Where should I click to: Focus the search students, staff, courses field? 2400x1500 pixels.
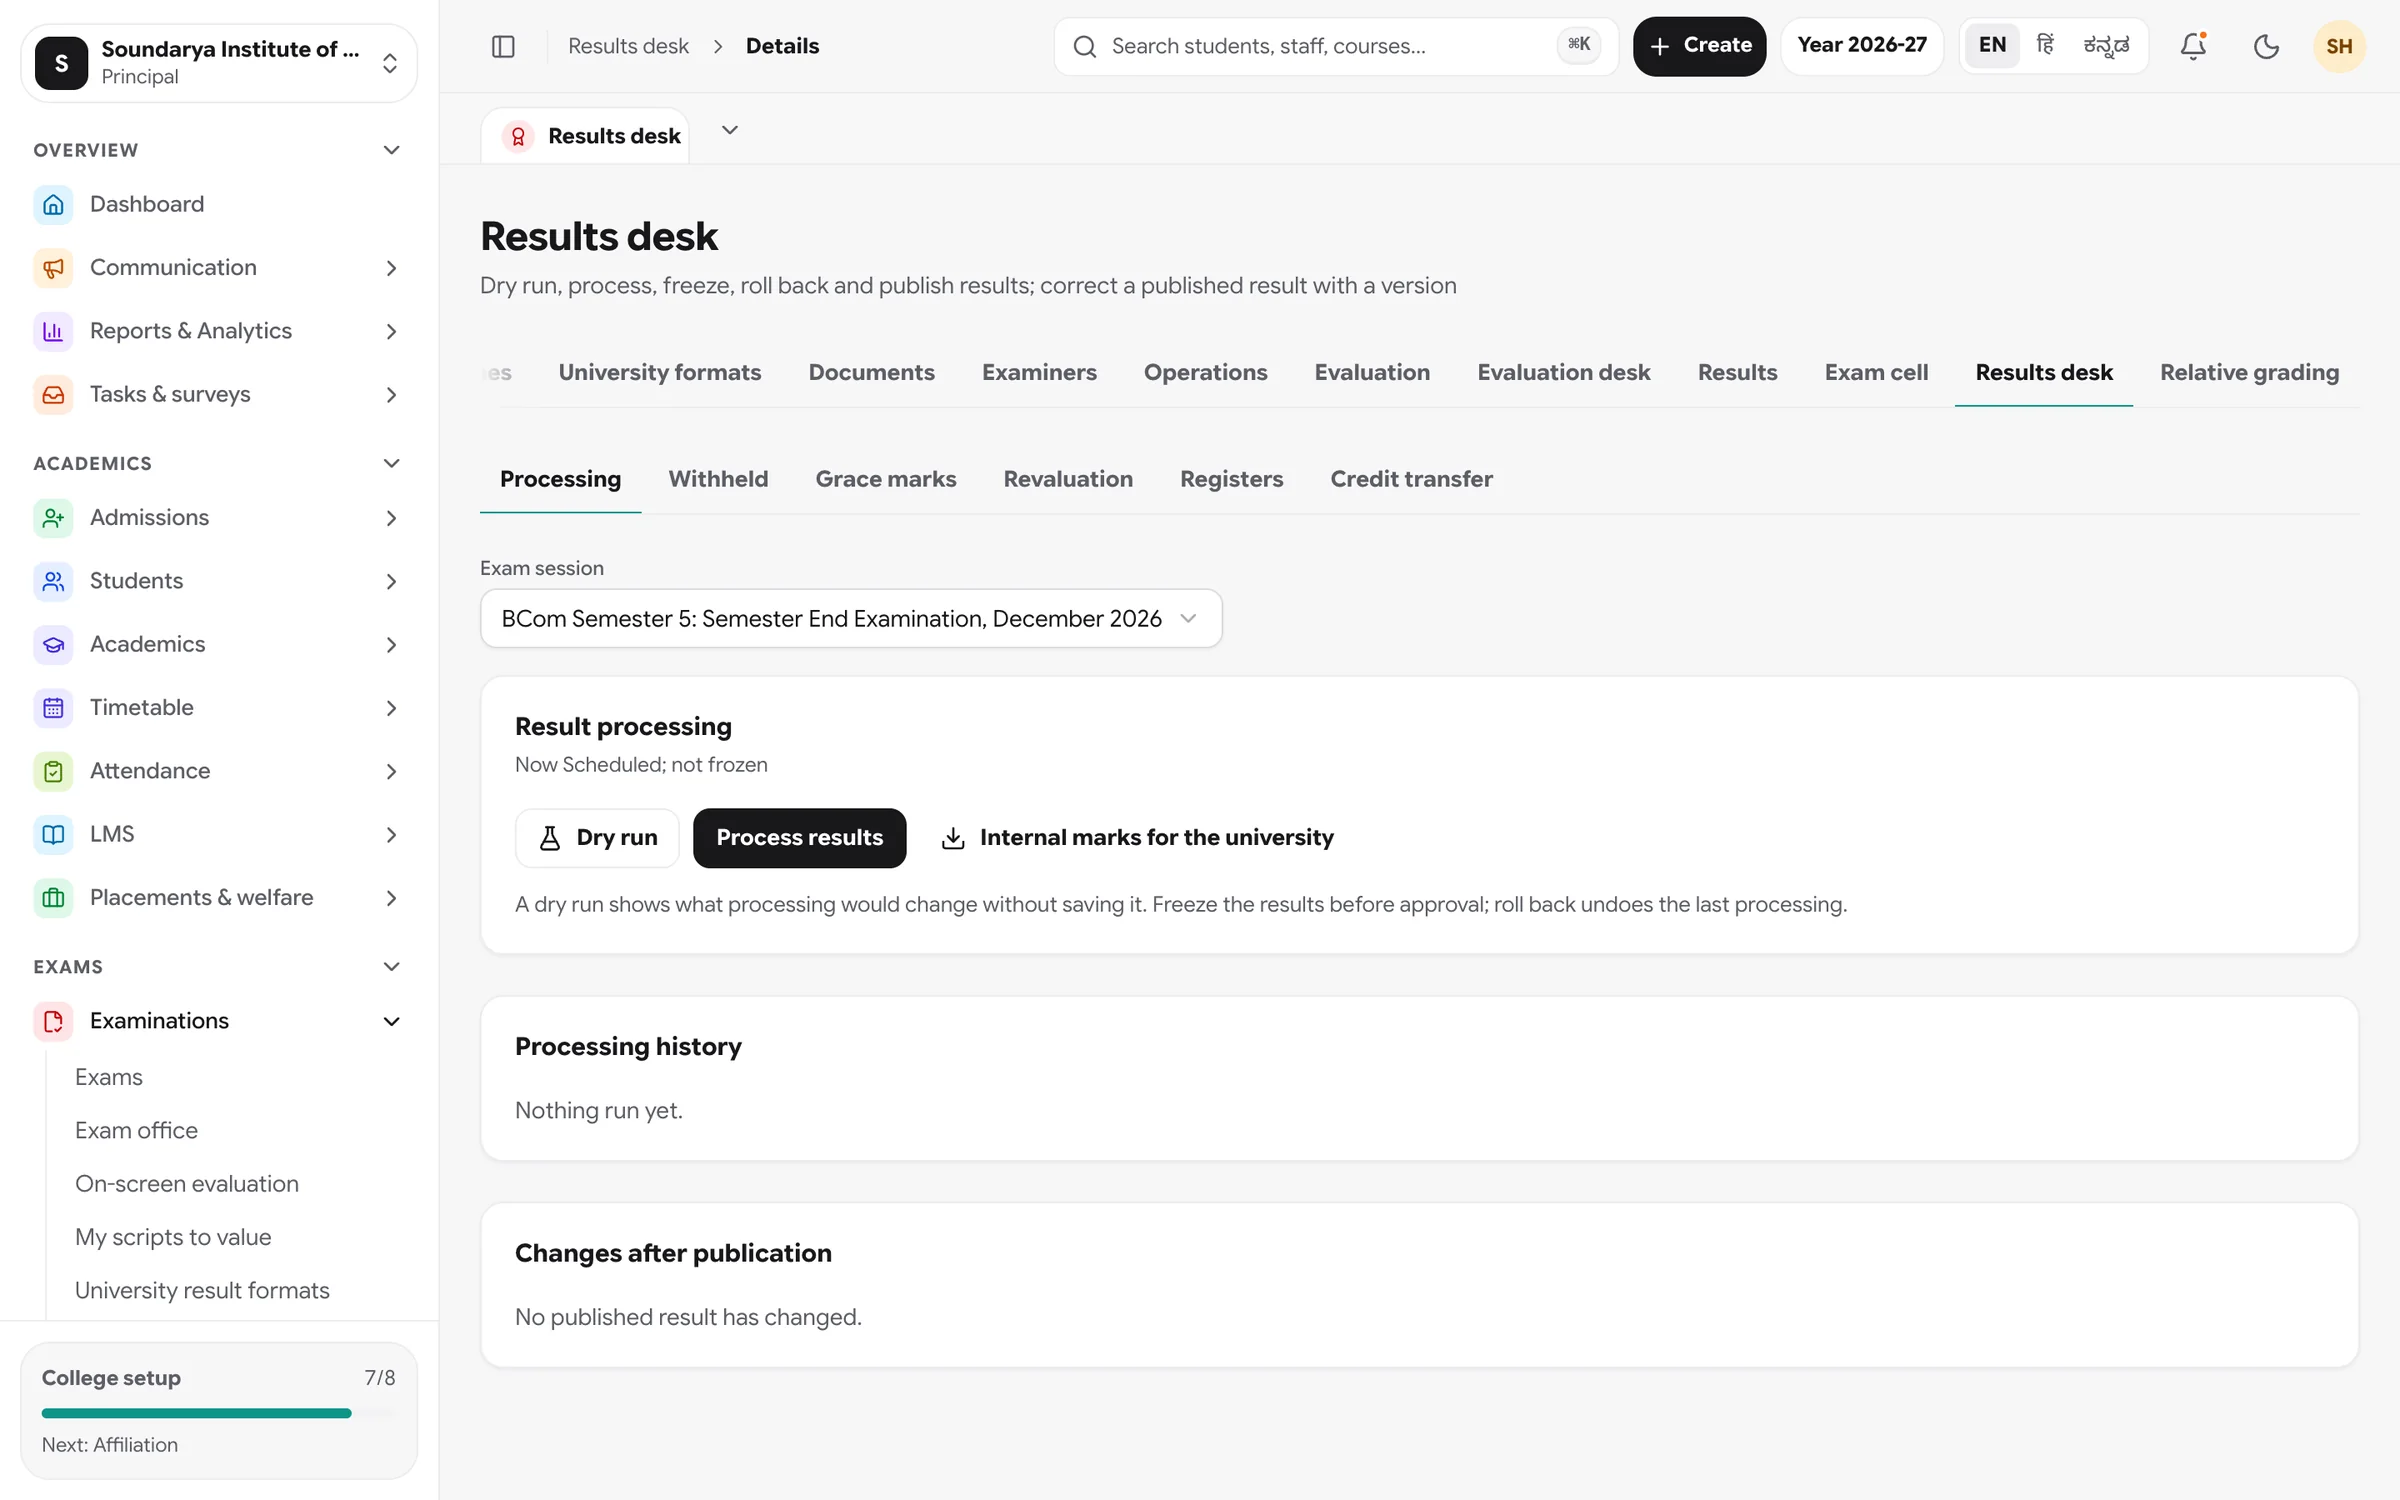pyautogui.click(x=1336, y=46)
